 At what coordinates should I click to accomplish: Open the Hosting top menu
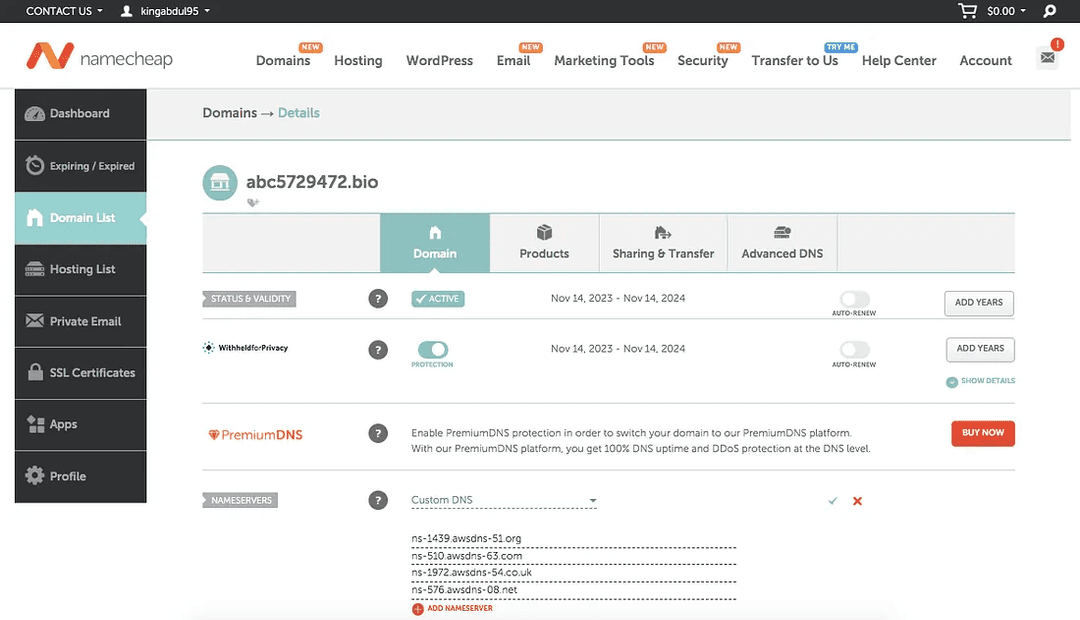(x=358, y=61)
